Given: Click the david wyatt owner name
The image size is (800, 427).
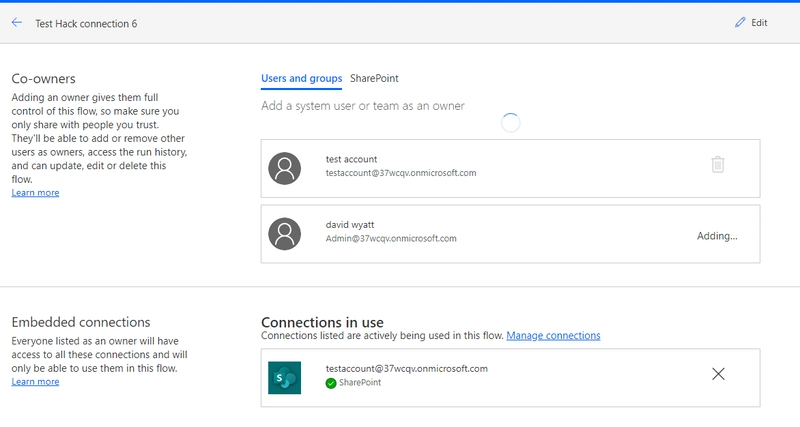Looking at the screenshot, I should pos(354,225).
